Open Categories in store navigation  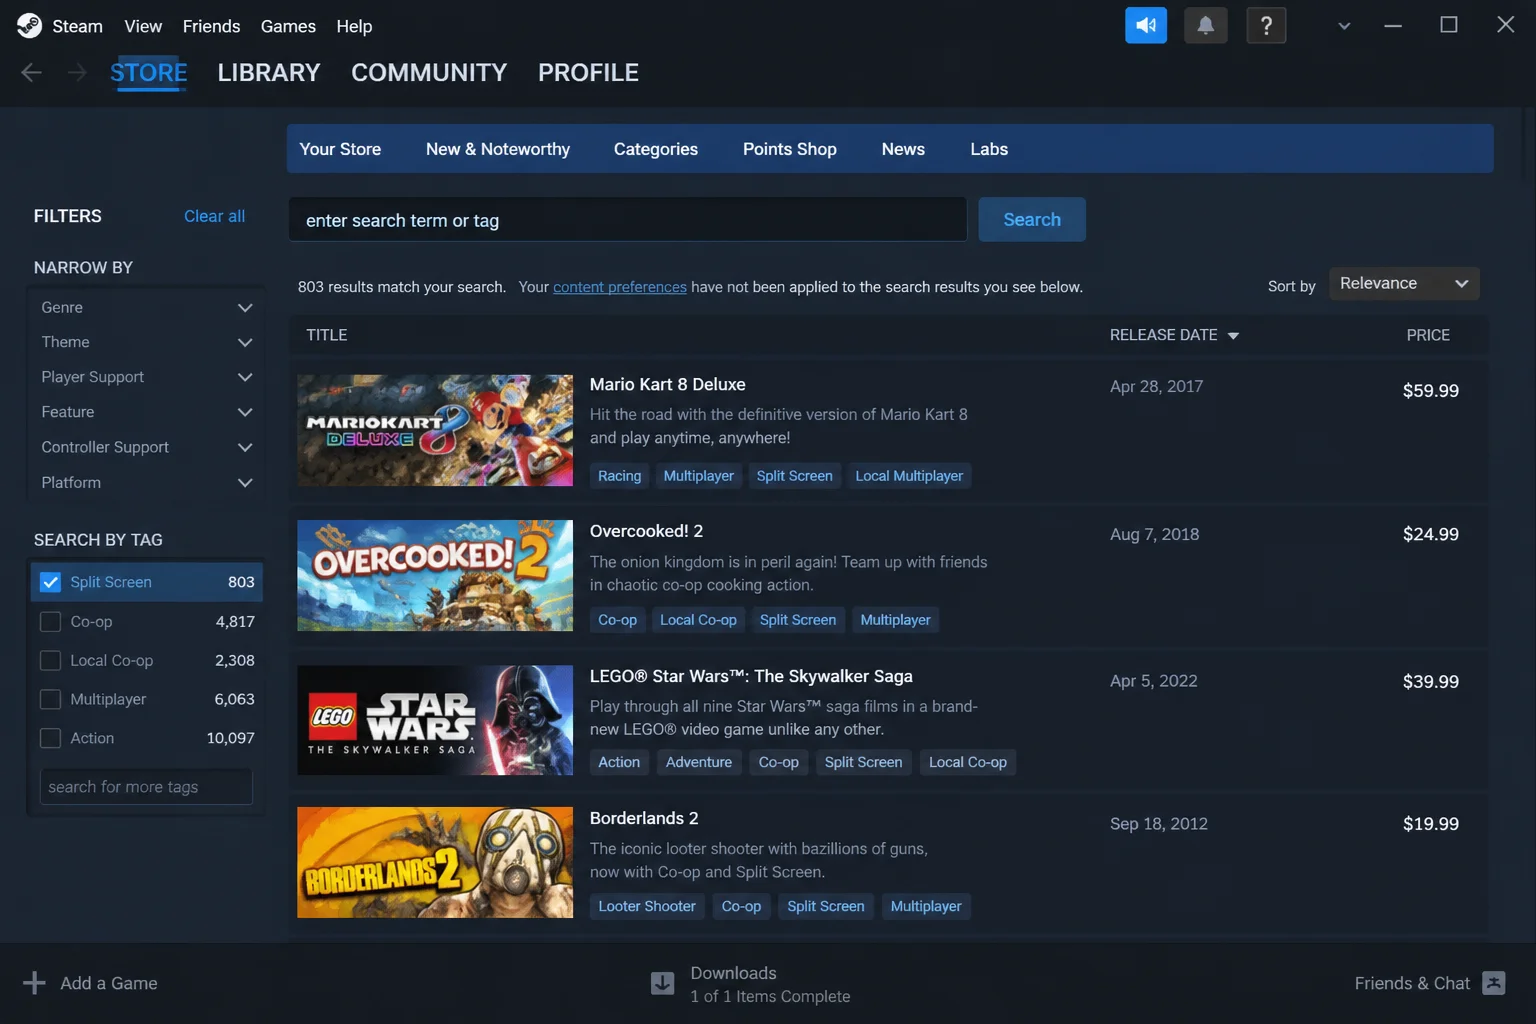[656, 149]
